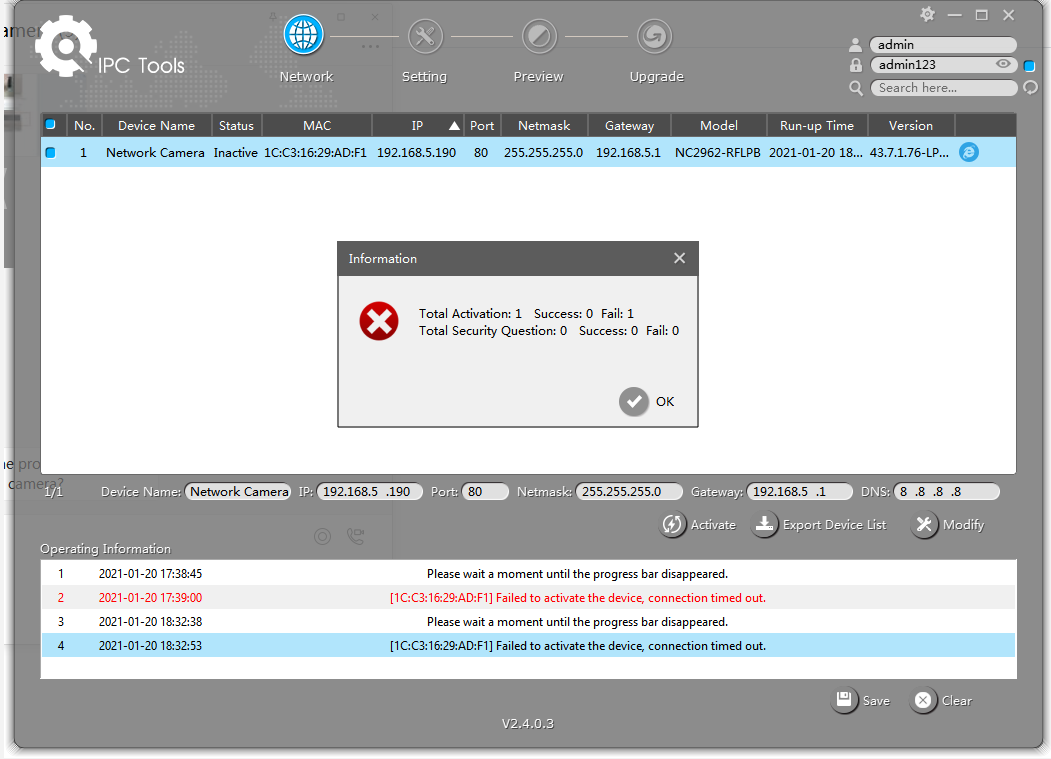Sort by Device Name column header
The height and width of the screenshot is (759, 1051).
156,125
